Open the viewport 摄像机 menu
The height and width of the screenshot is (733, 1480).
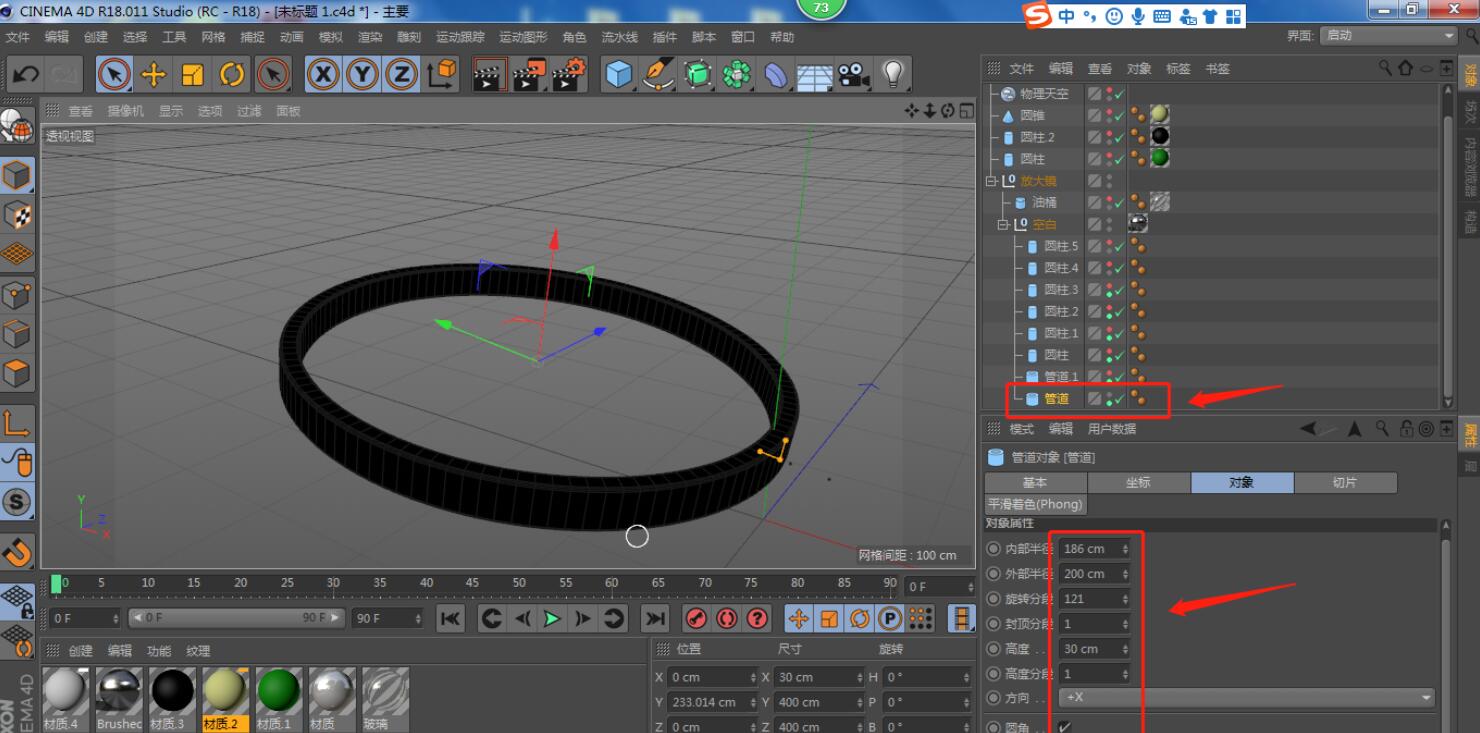click(x=126, y=111)
